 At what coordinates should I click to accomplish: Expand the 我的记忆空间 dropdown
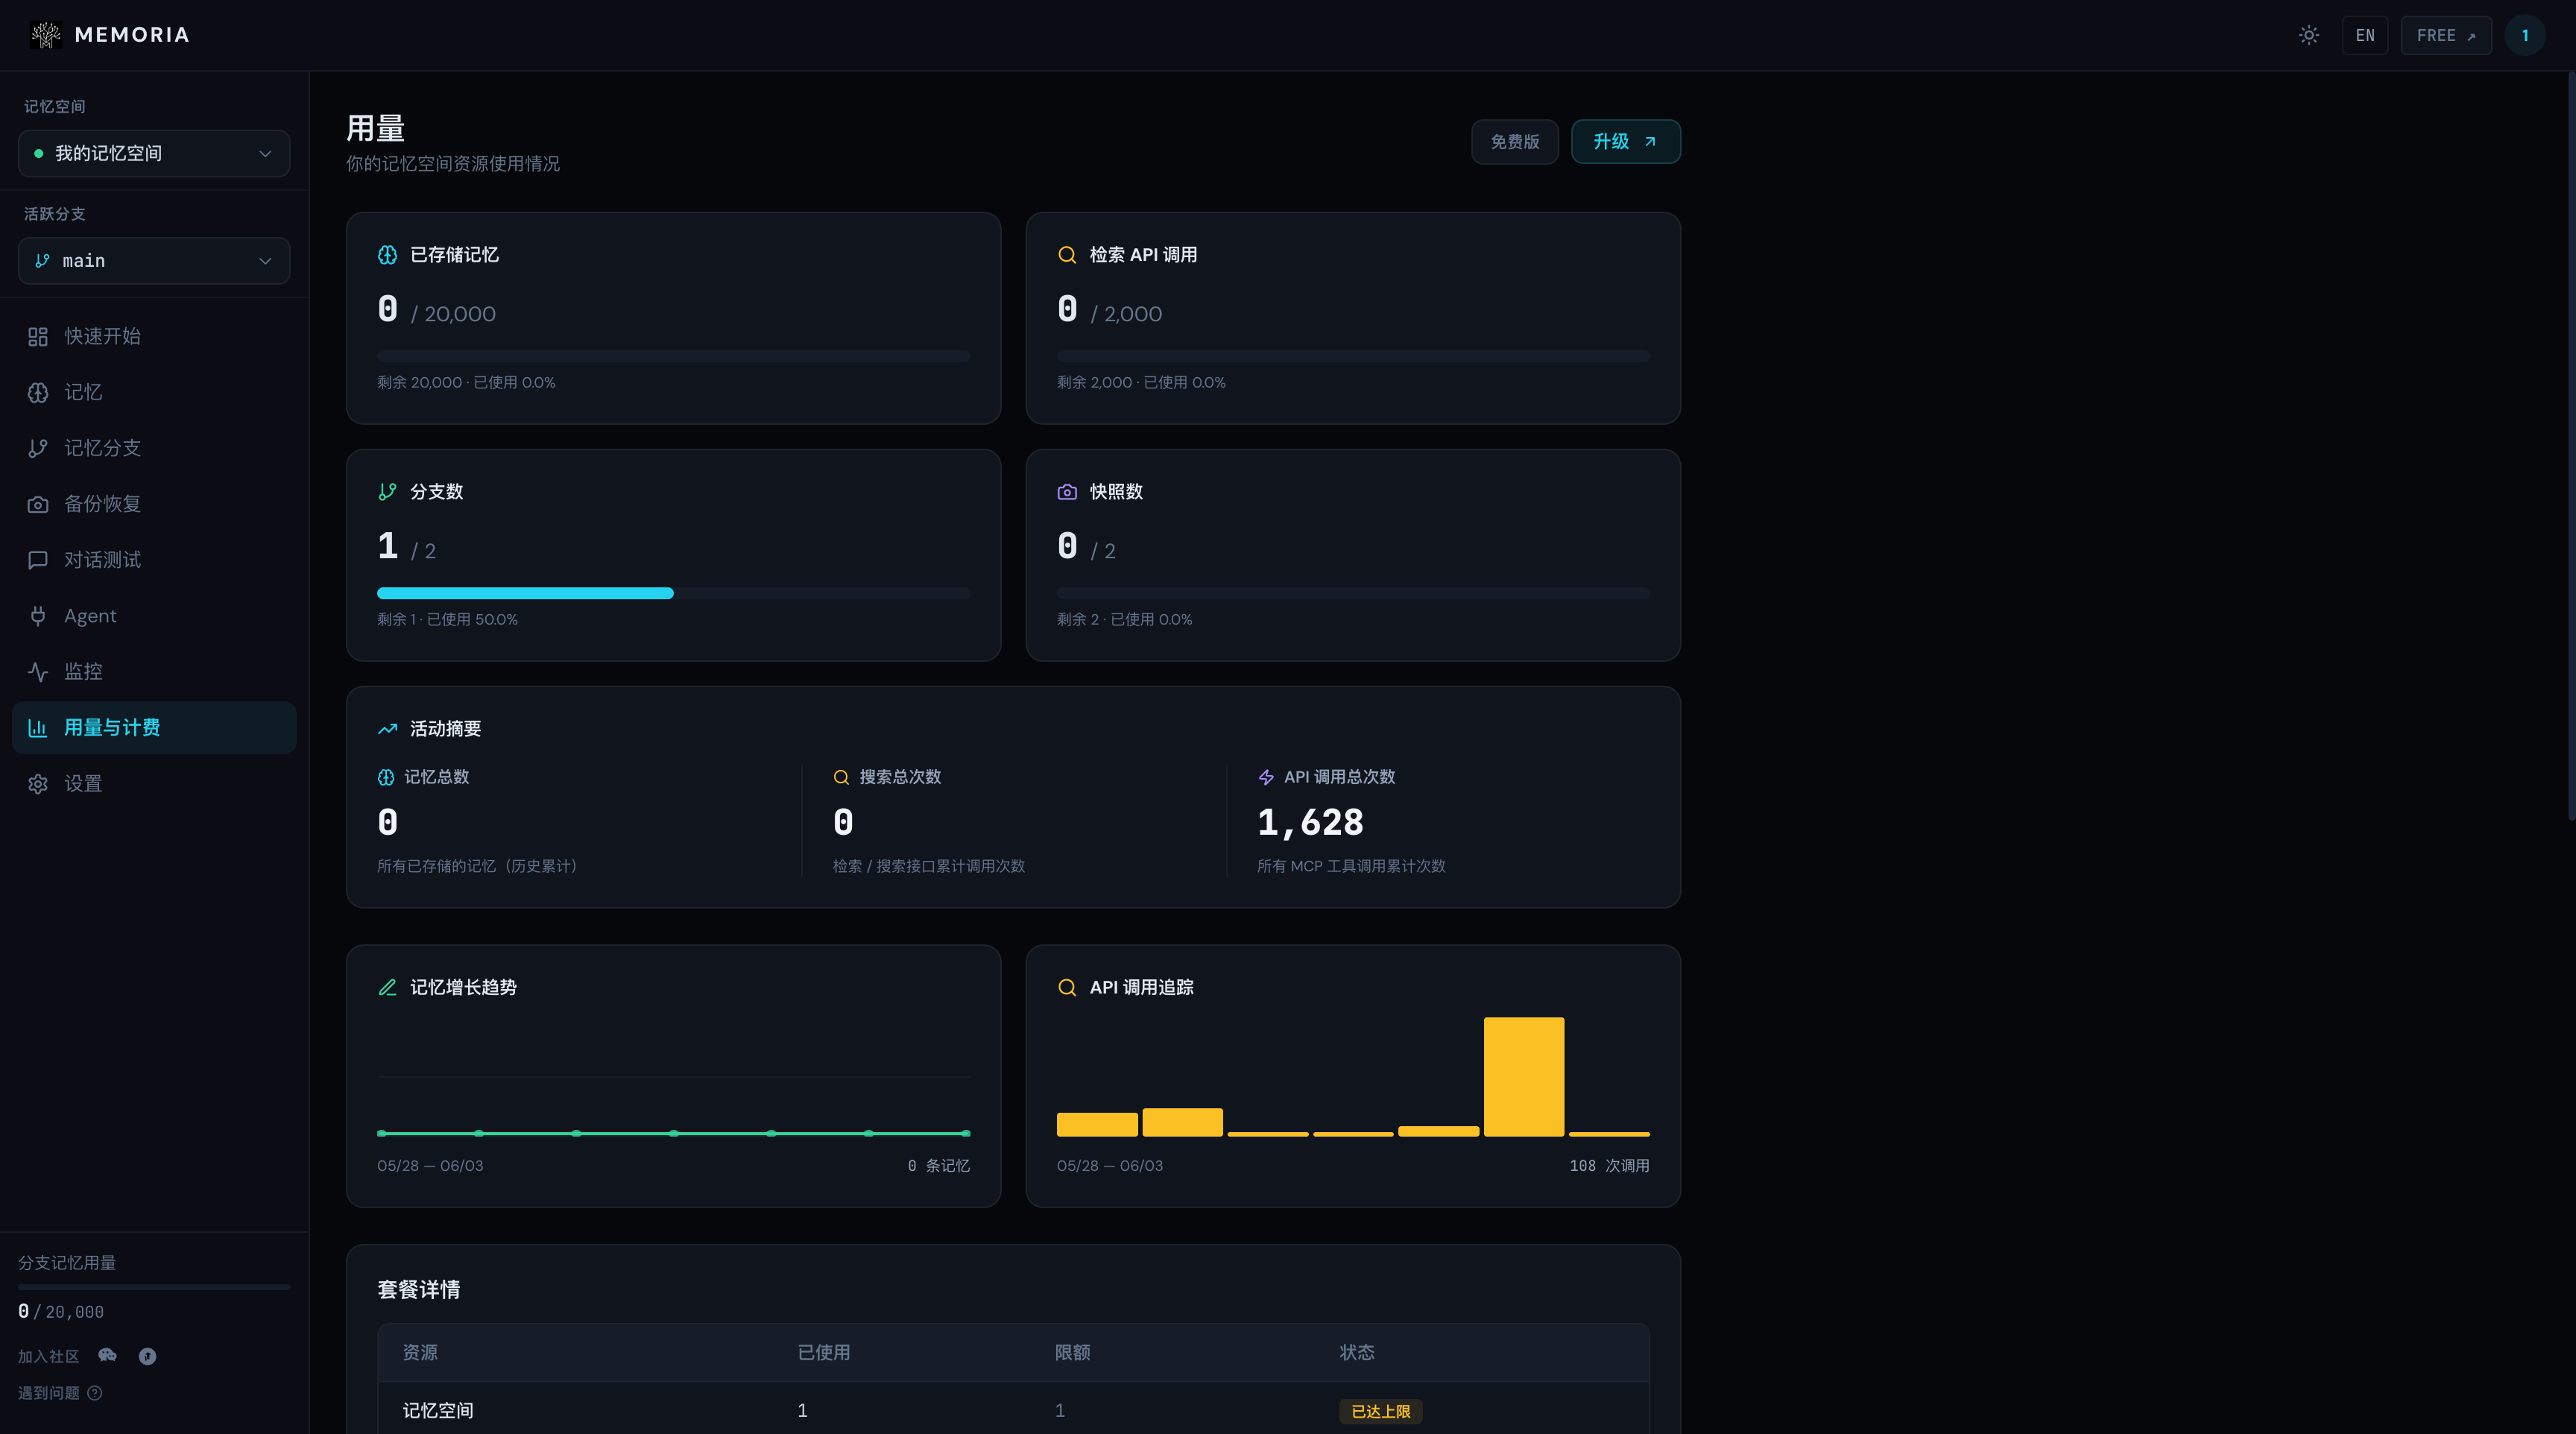pyautogui.click(x=154, y=153)
